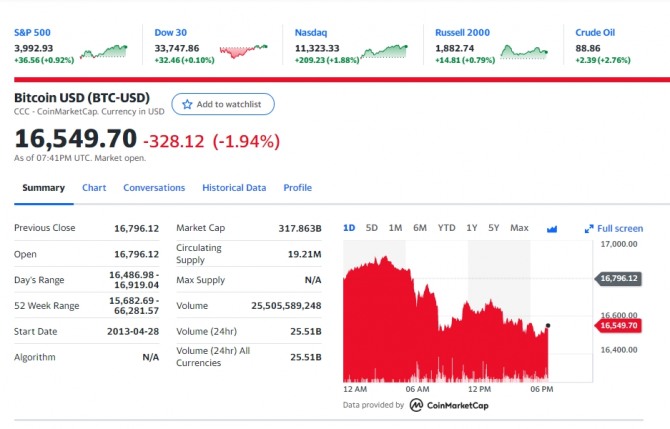Screen dimensions: 670x429
Task: Select the 5D chart range
Action: coord(372,228)
